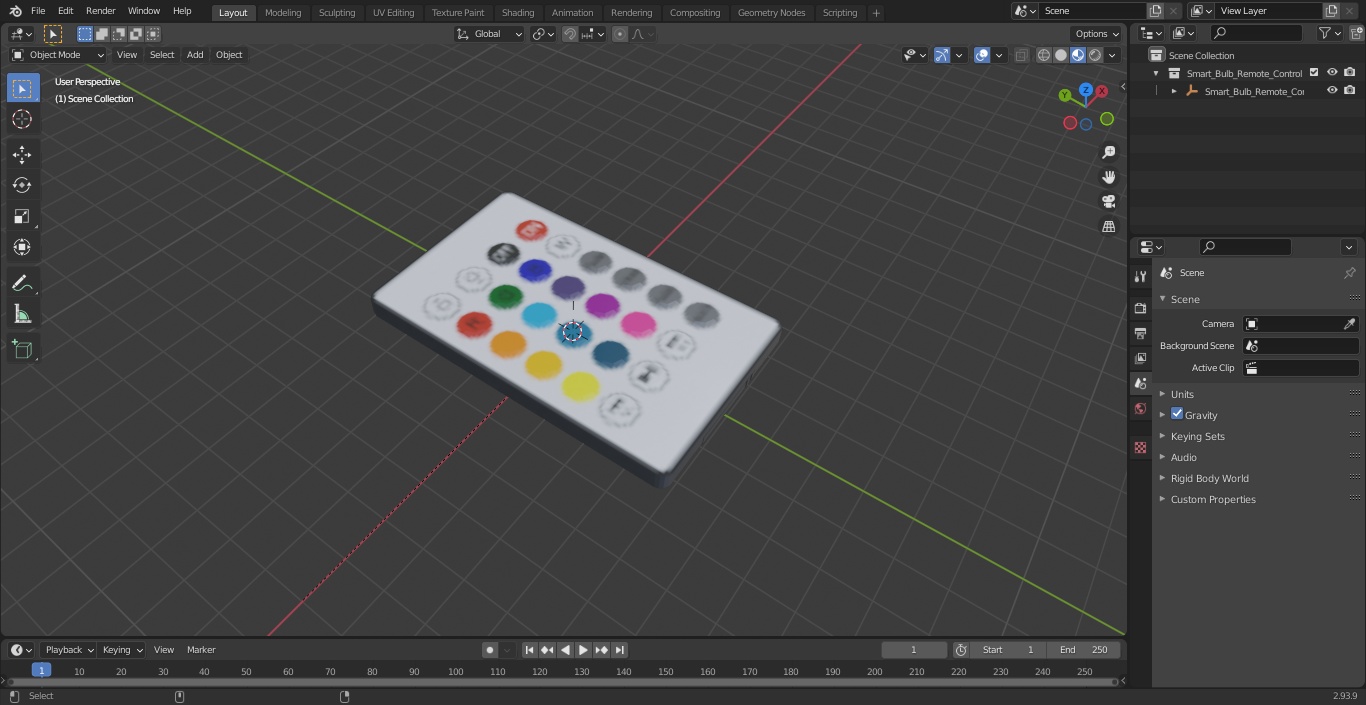
Task: Open the Options dropdown
Action: click(x=1097, y=34)
